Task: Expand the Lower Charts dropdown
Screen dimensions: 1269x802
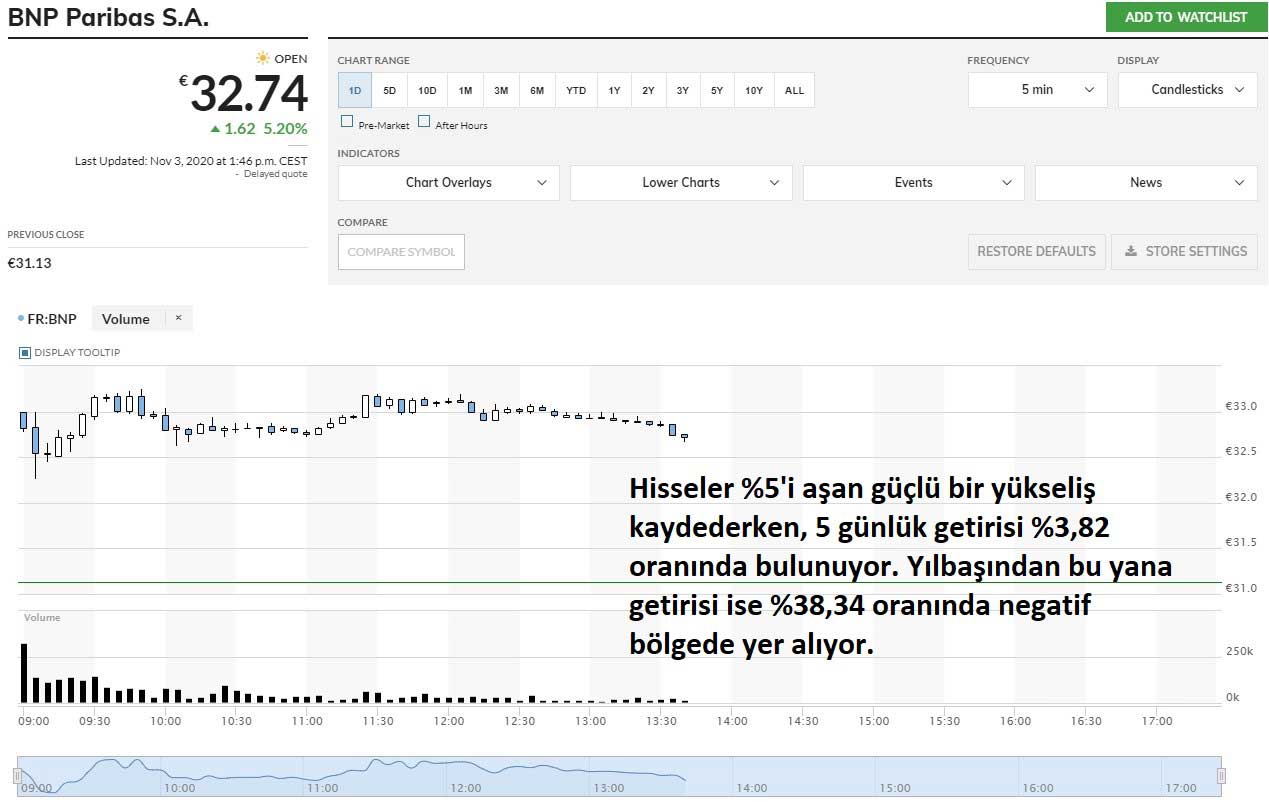Action: 681,183
